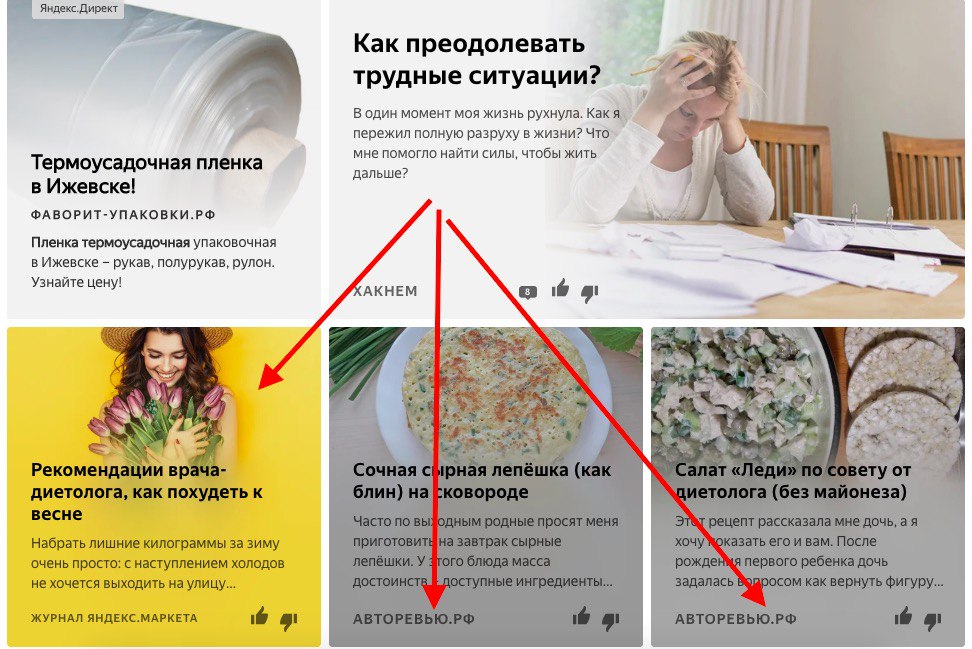This screenshot has width=972, height=649.
Task: Click the Яндекс.Директ ad label
Action: [79, 9]
